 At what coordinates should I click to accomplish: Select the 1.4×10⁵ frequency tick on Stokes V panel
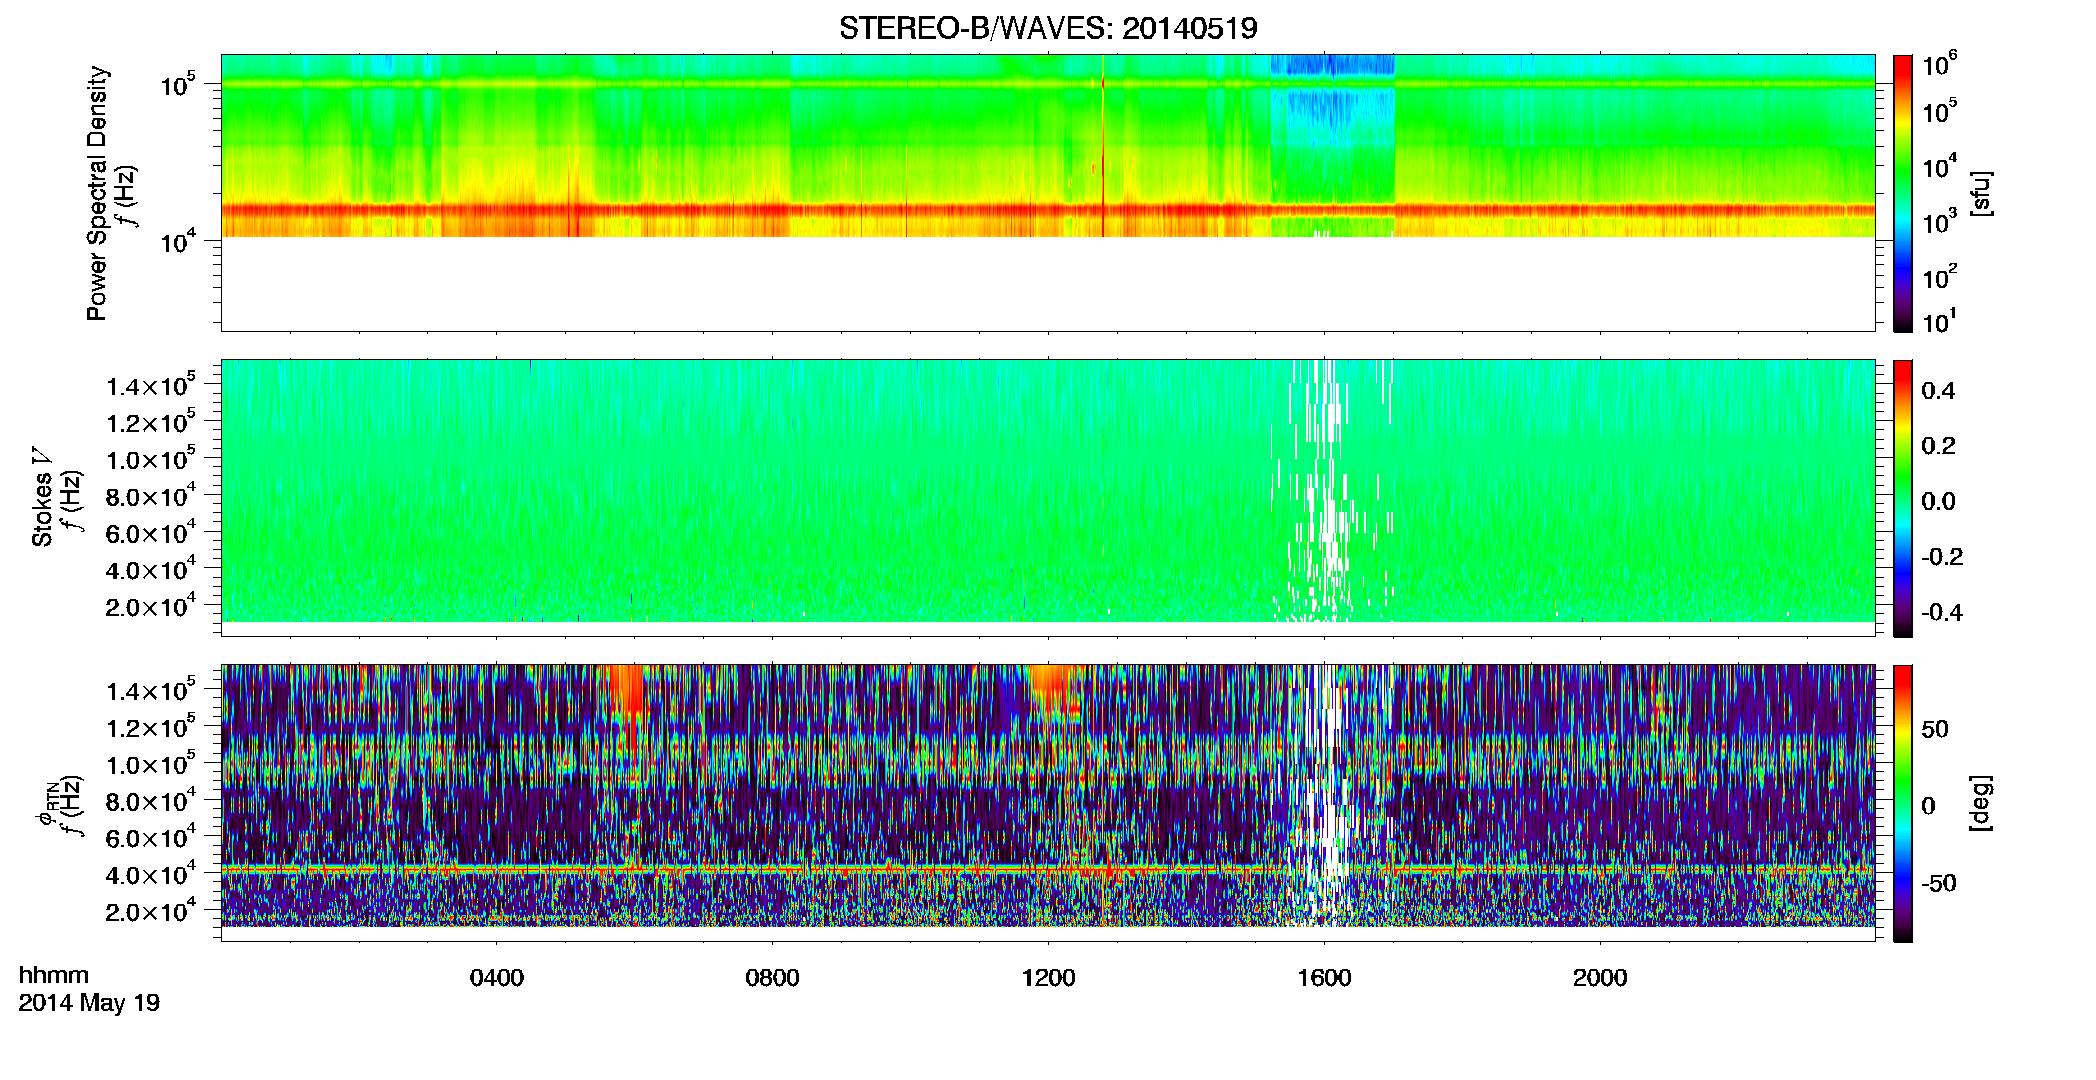tap(150, 386)
